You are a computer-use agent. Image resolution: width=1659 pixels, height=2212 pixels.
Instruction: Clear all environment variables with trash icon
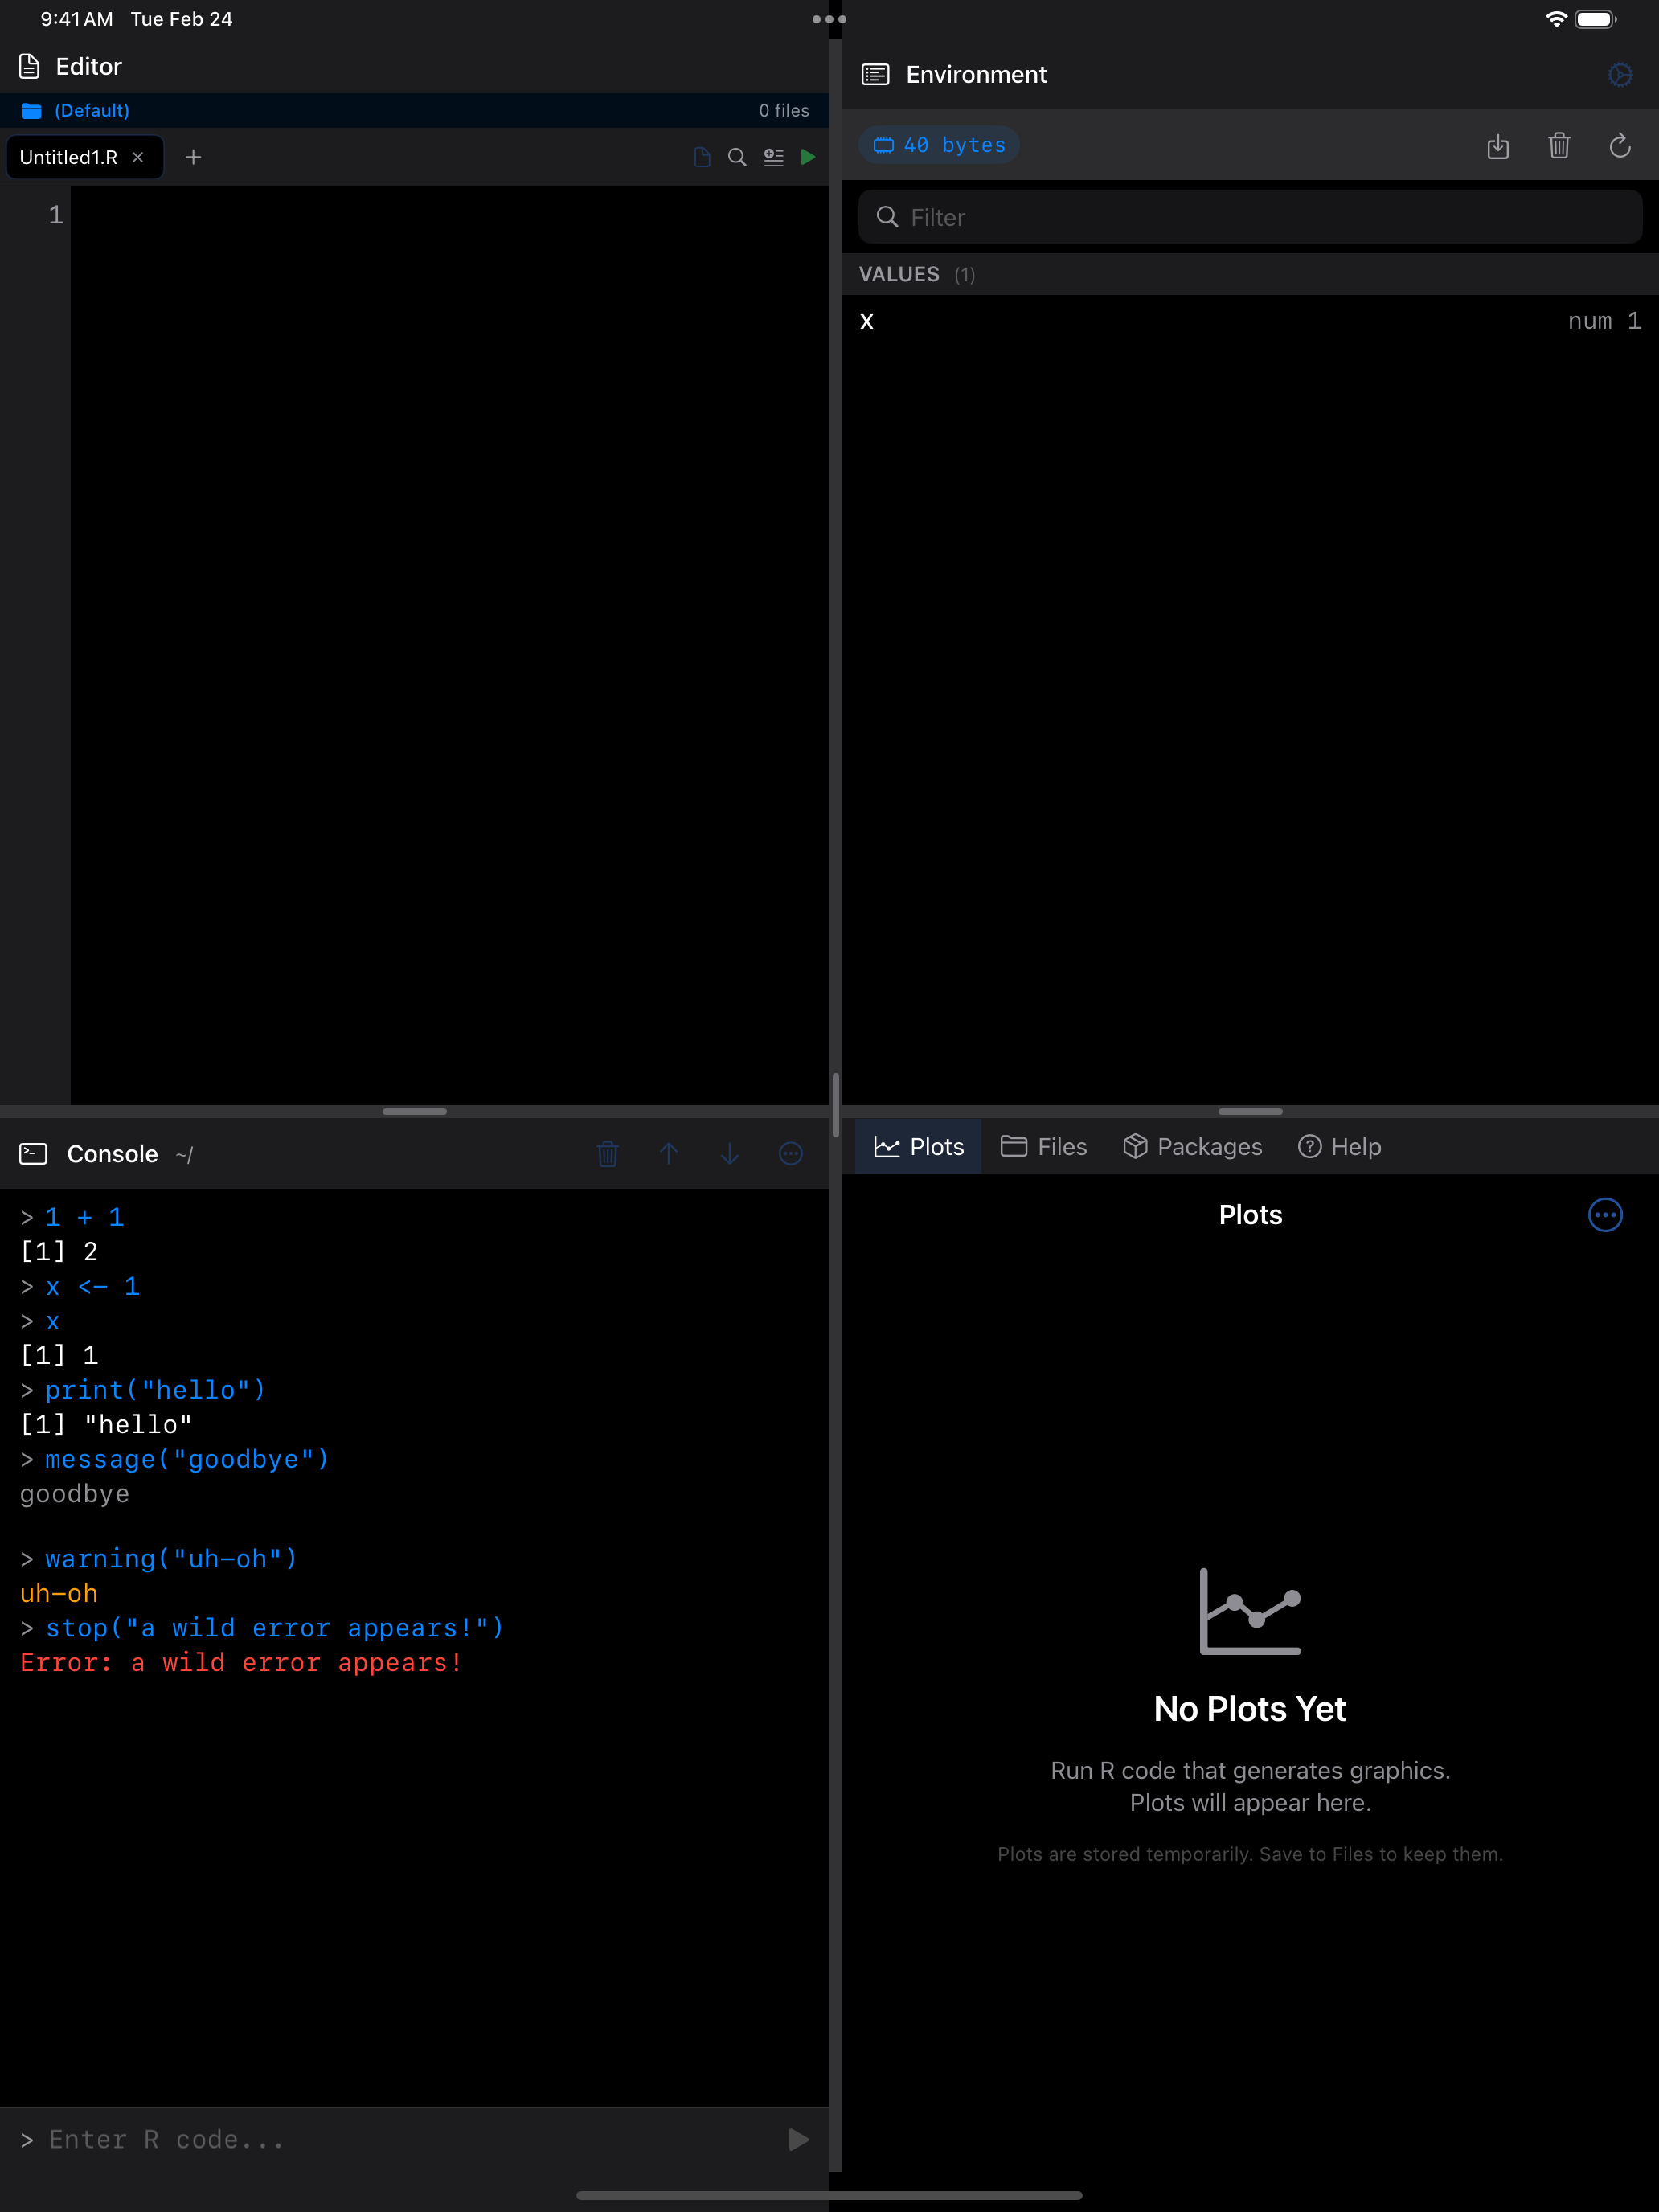point(1560,146)
